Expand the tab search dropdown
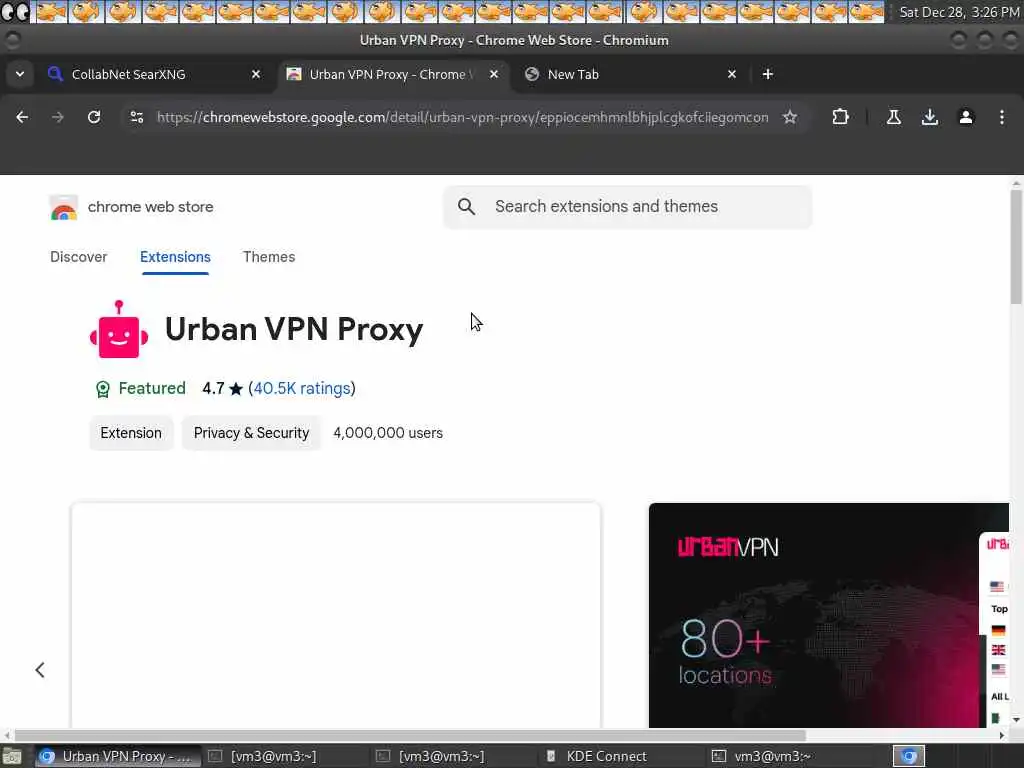 20,74
